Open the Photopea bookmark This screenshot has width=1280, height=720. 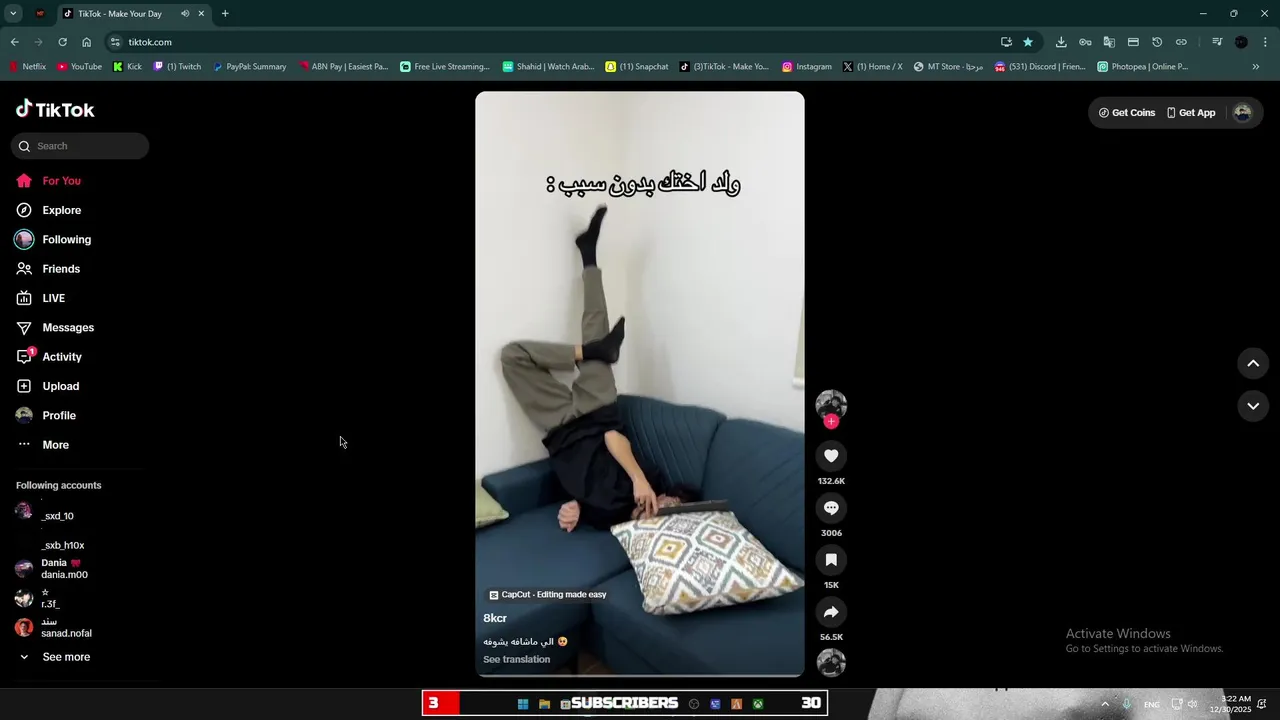(1143, 67)
